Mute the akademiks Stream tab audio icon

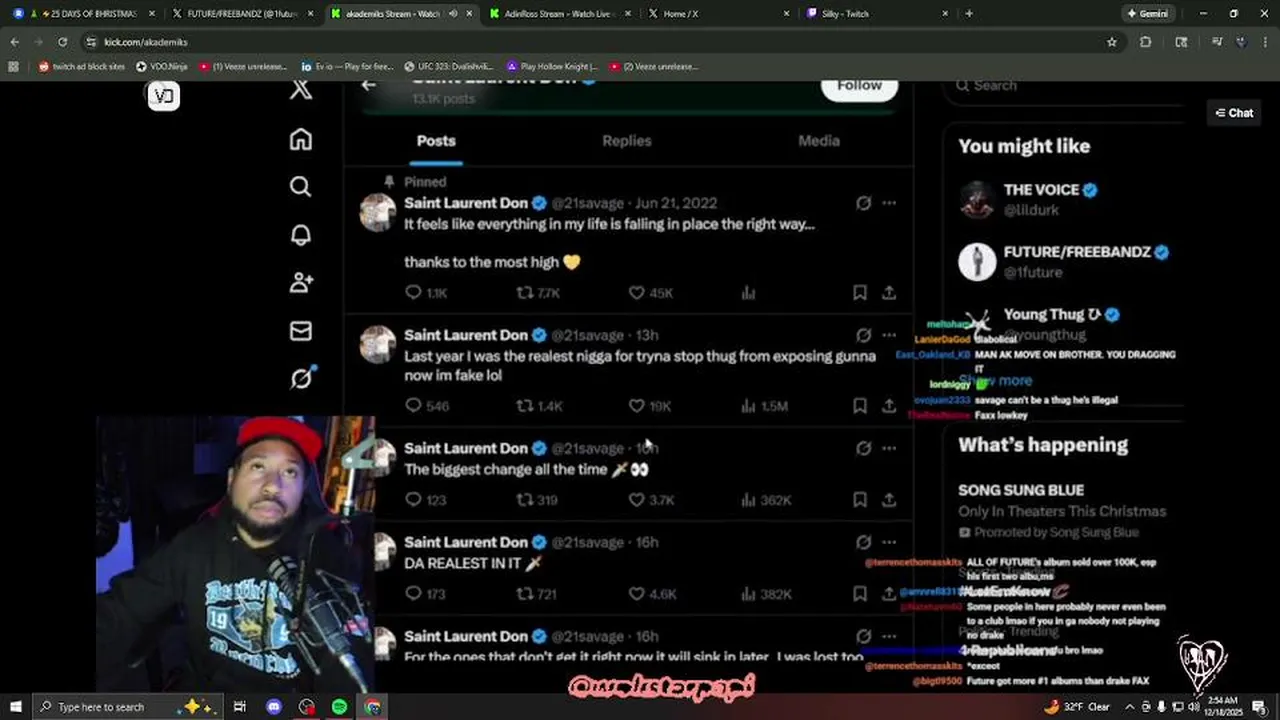(454, 14)
